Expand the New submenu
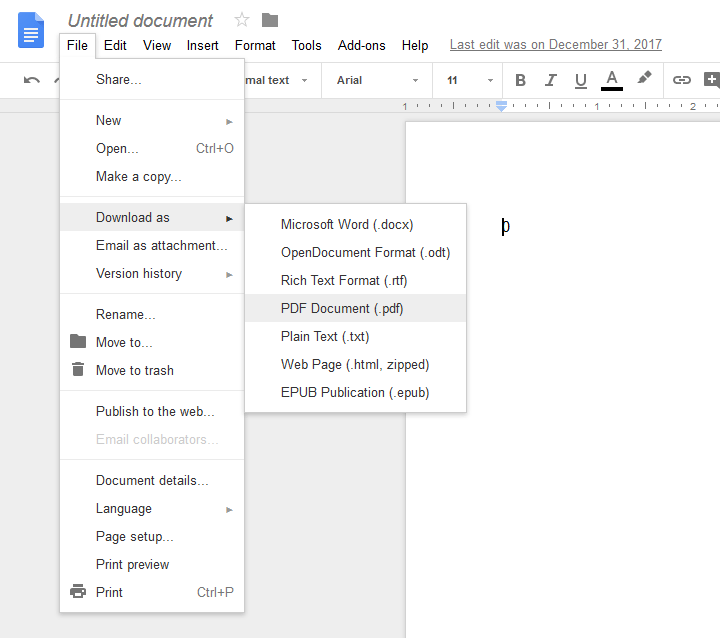Screen dimensions: 720x638 152,120
